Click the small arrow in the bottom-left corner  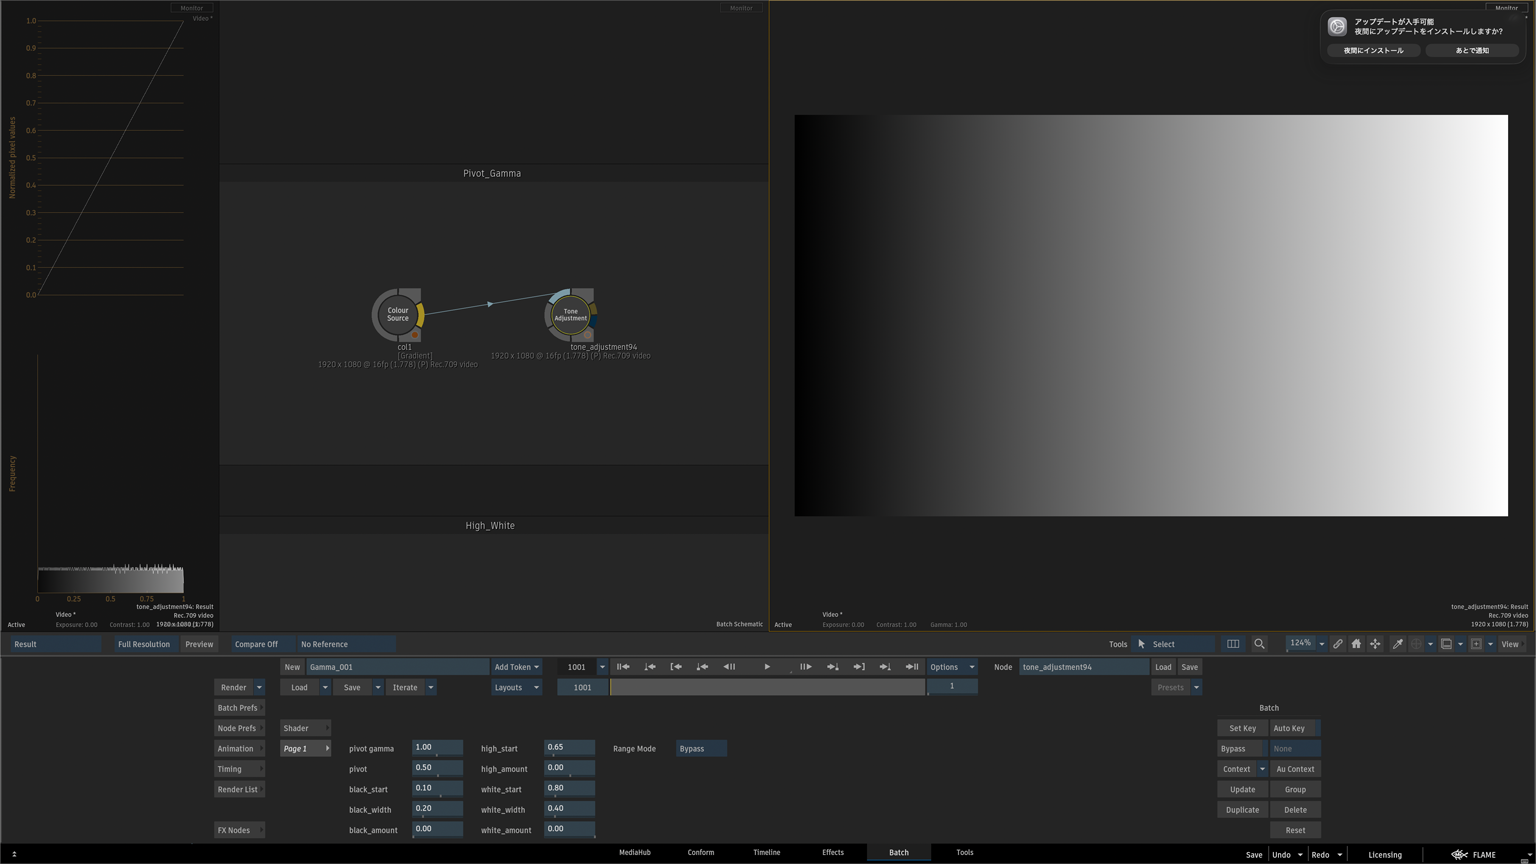[14, 854]
